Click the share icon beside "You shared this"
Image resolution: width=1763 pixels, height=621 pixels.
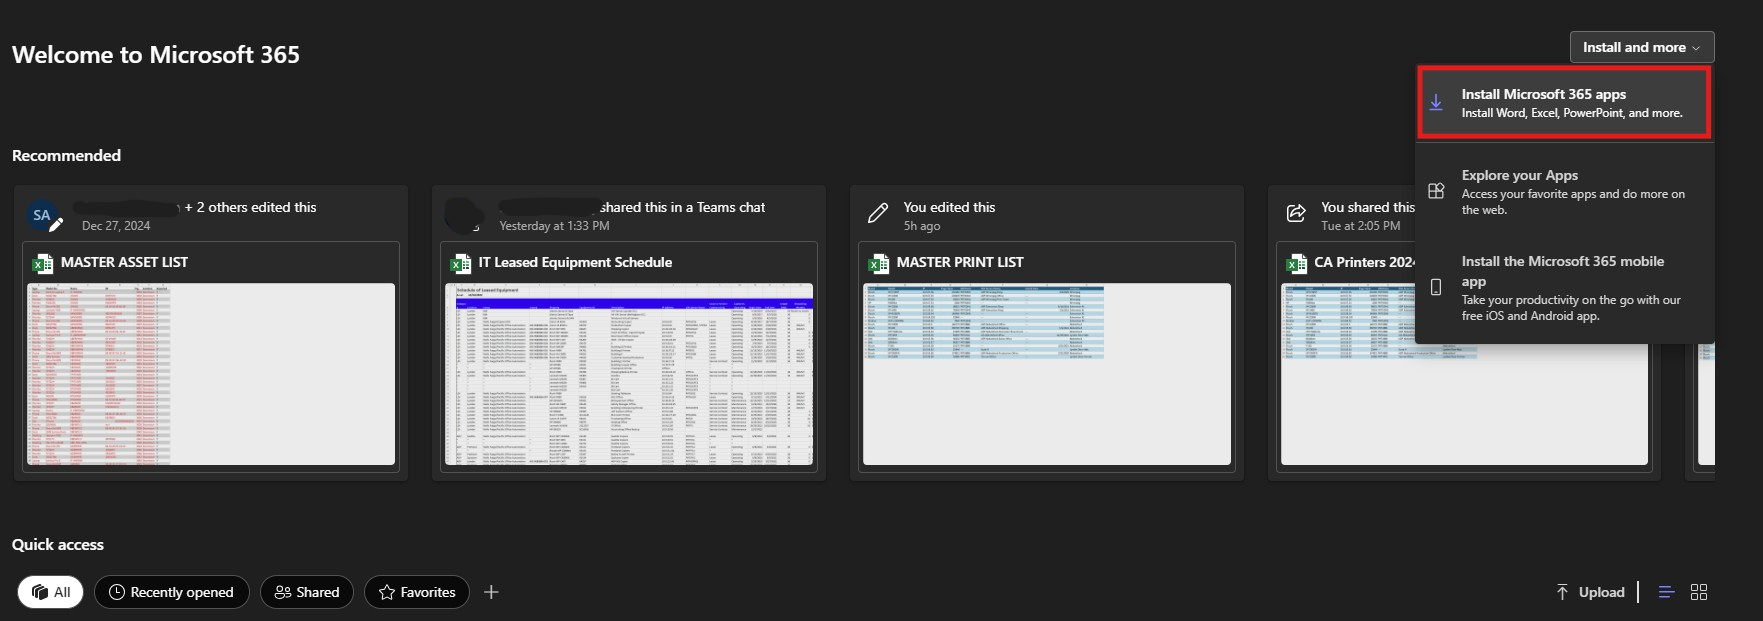tap(1296, 212)
